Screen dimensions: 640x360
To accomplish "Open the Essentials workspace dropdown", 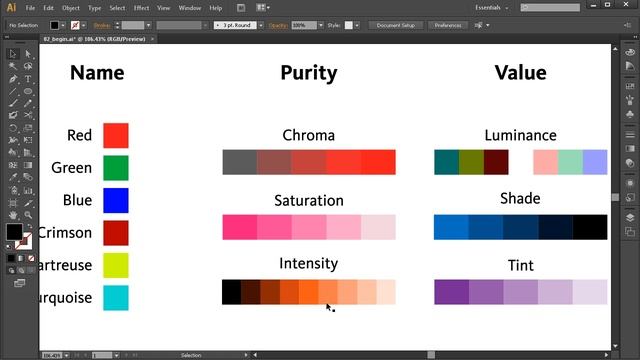I will tap(492, 7).
